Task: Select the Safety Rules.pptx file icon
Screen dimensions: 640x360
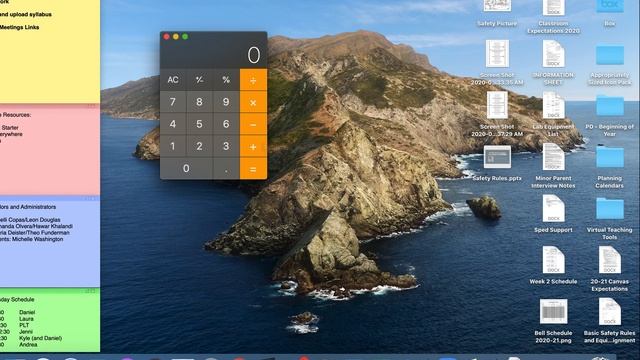Action: 497,157
